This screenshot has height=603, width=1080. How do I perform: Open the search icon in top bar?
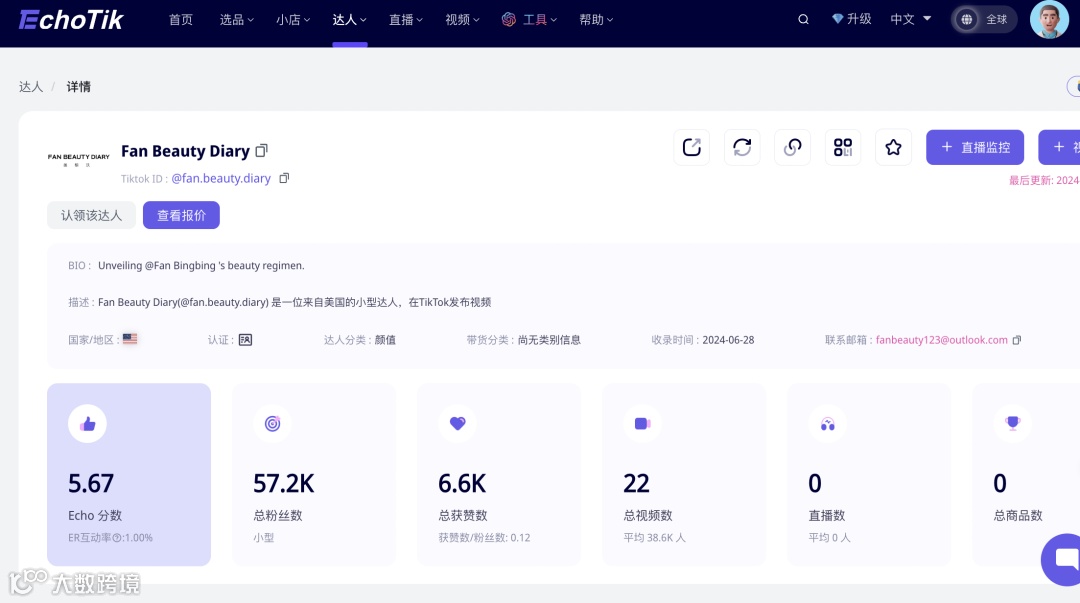[803, 19]
